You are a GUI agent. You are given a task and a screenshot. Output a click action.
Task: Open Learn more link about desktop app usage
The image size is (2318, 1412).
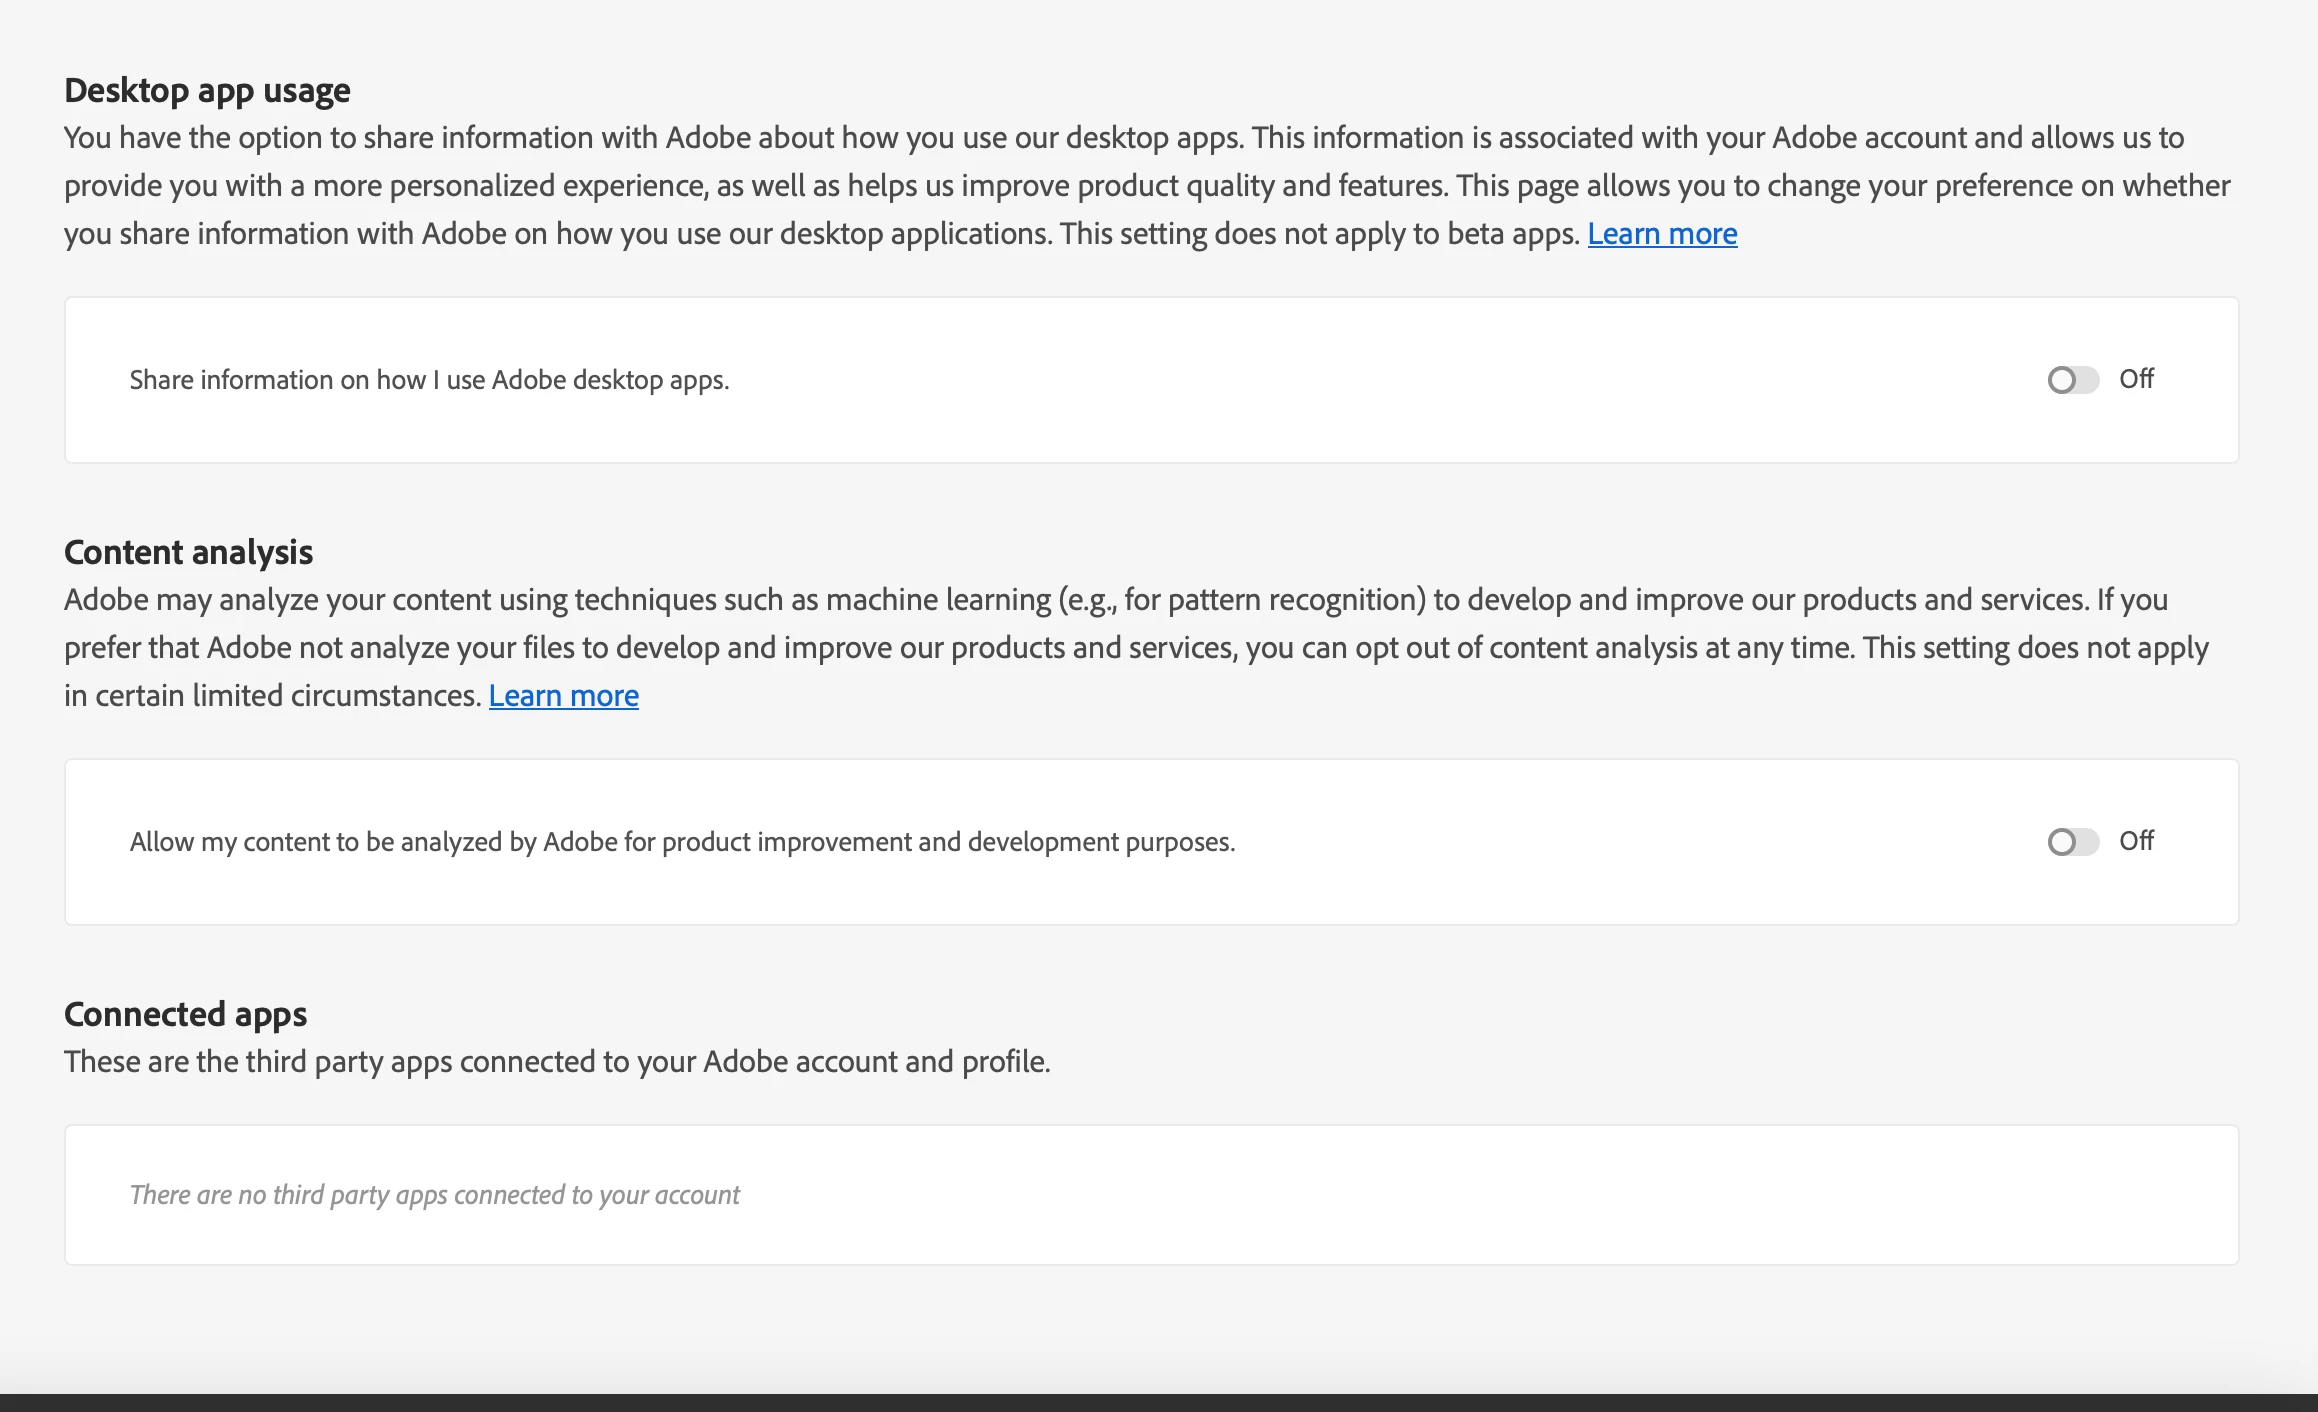pyautogui.click(x=1662, y=233)
